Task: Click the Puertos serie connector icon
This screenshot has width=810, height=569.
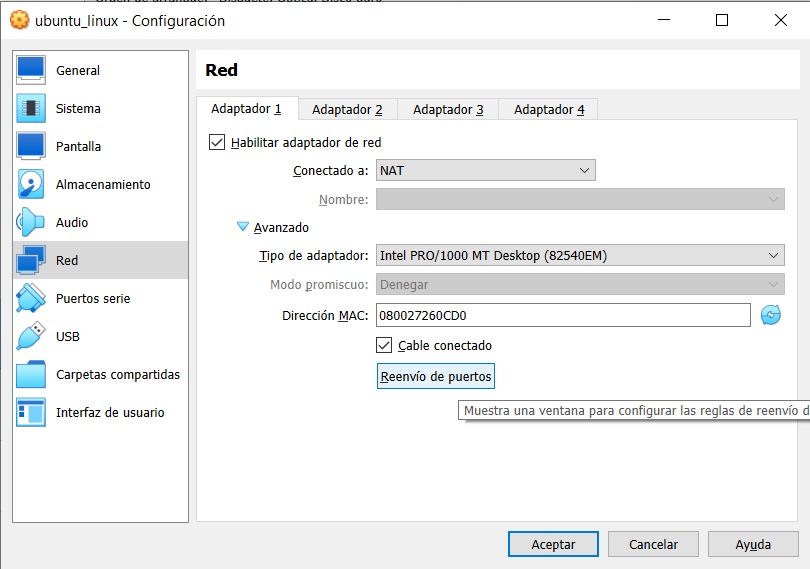Action: coord(31,298)
